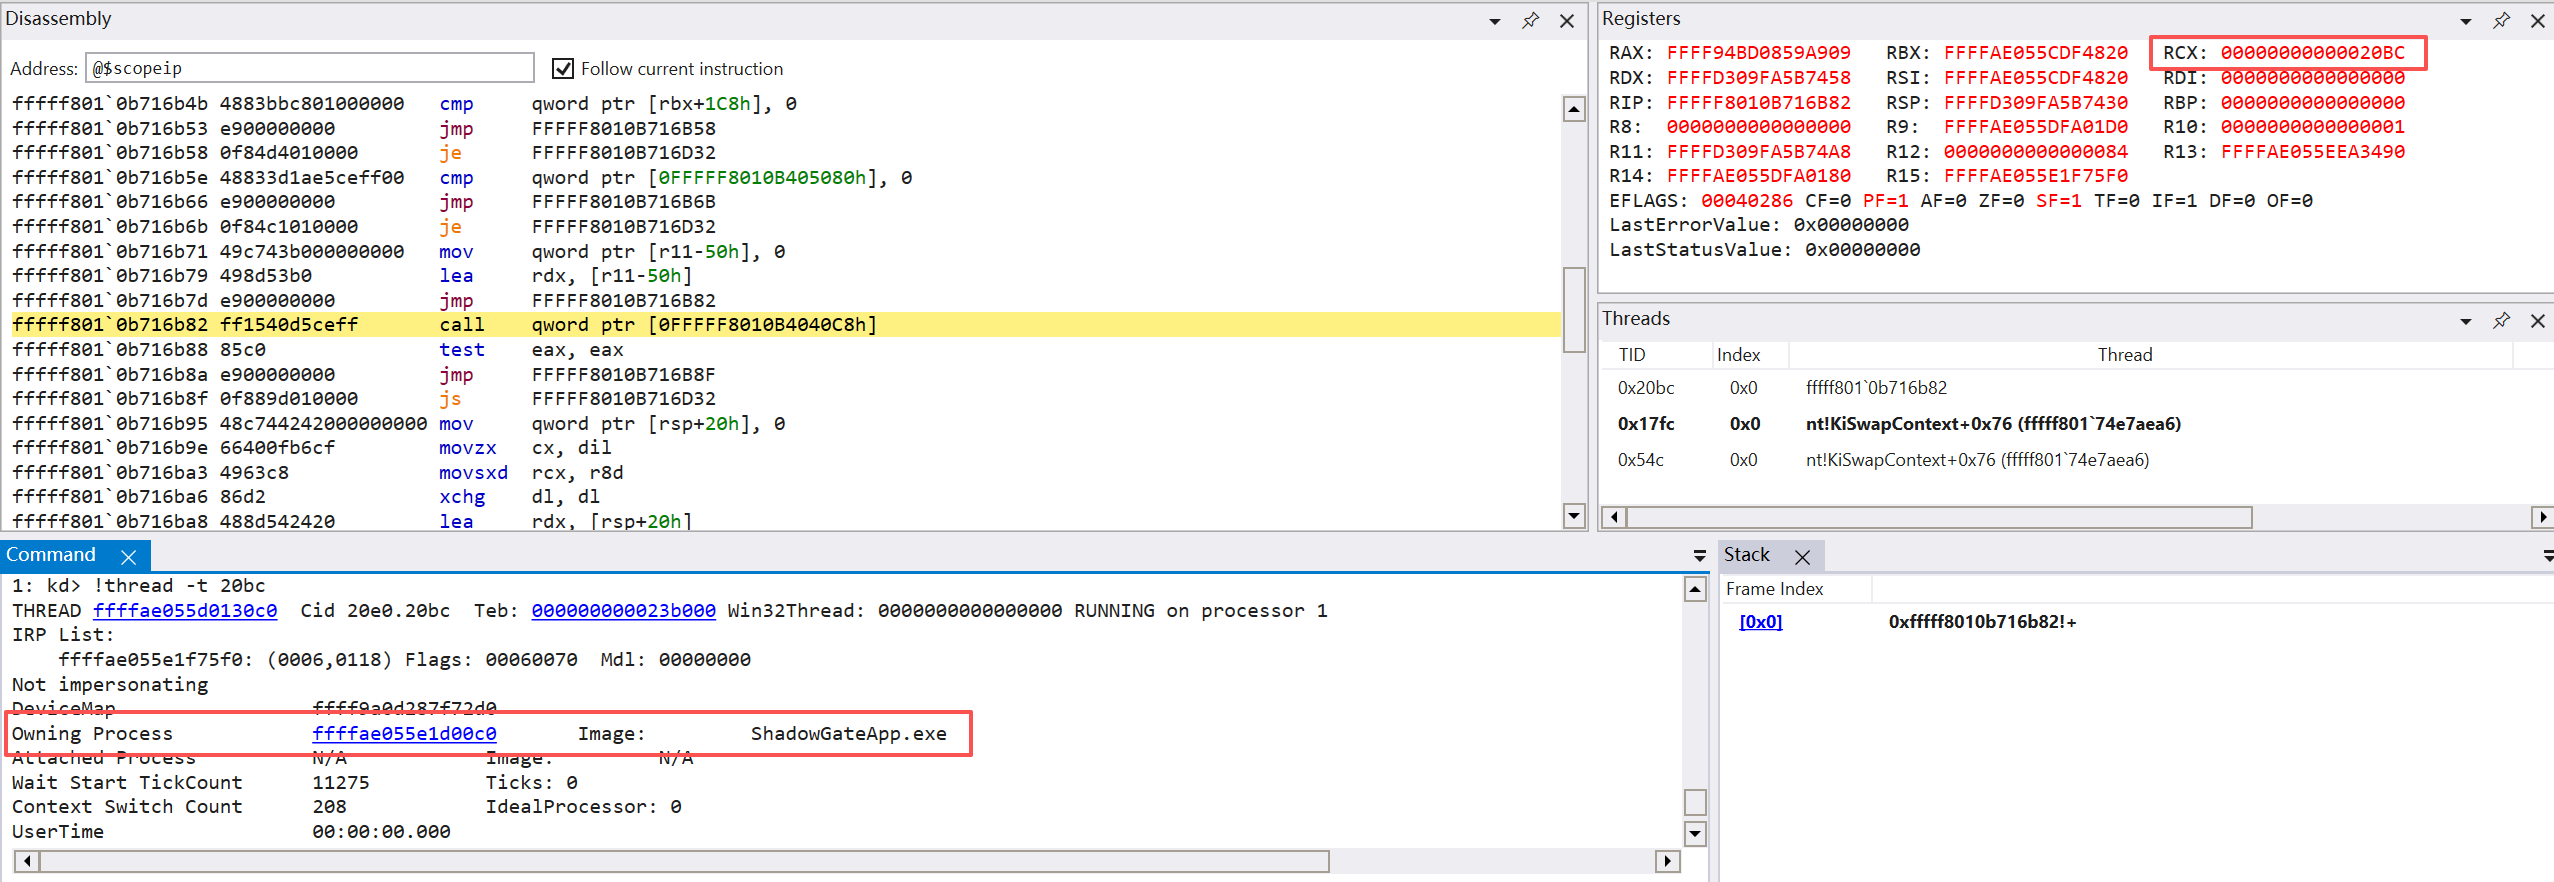Select the movsxd rcx, r8d instruction row
The width and height of the screenshot is (2554, 882).
point(785,473)
